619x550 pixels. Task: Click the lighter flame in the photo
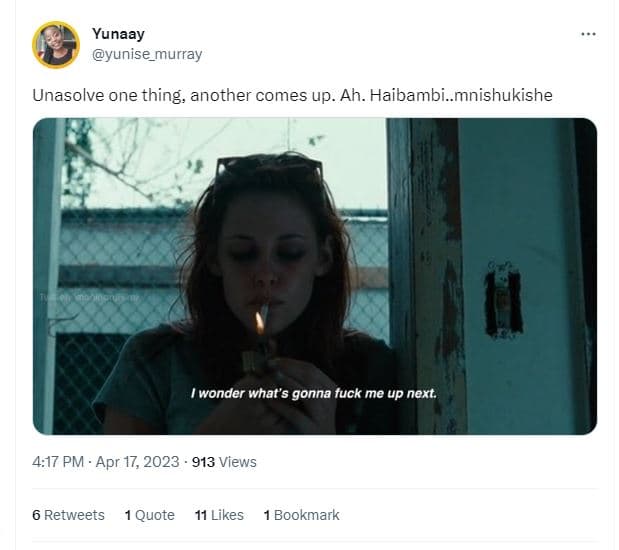click(x=262, y=322)
